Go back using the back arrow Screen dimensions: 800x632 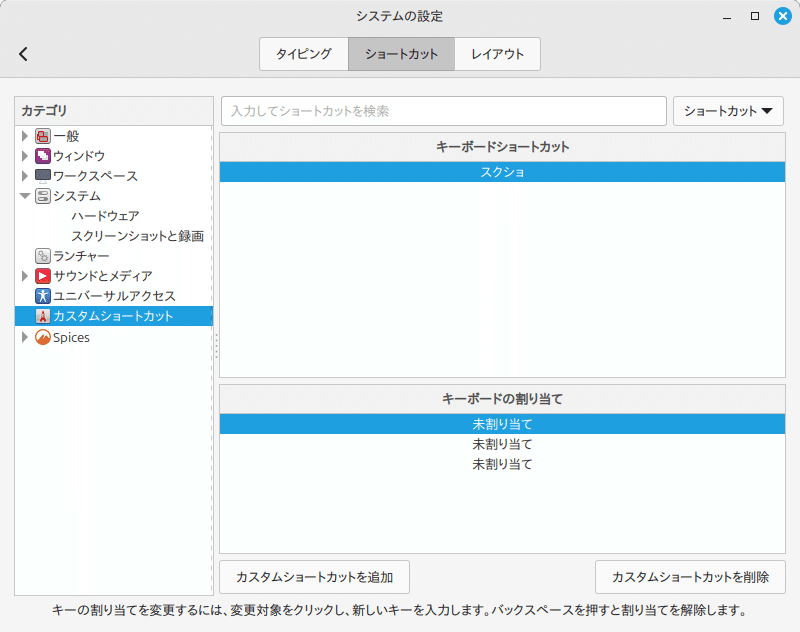point(23,54)
